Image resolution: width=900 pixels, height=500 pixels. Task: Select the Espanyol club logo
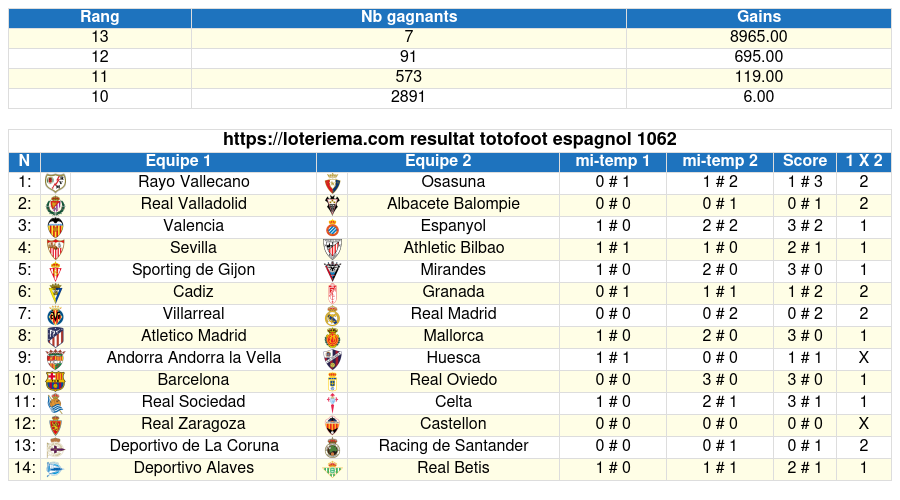tap(332, 228)
